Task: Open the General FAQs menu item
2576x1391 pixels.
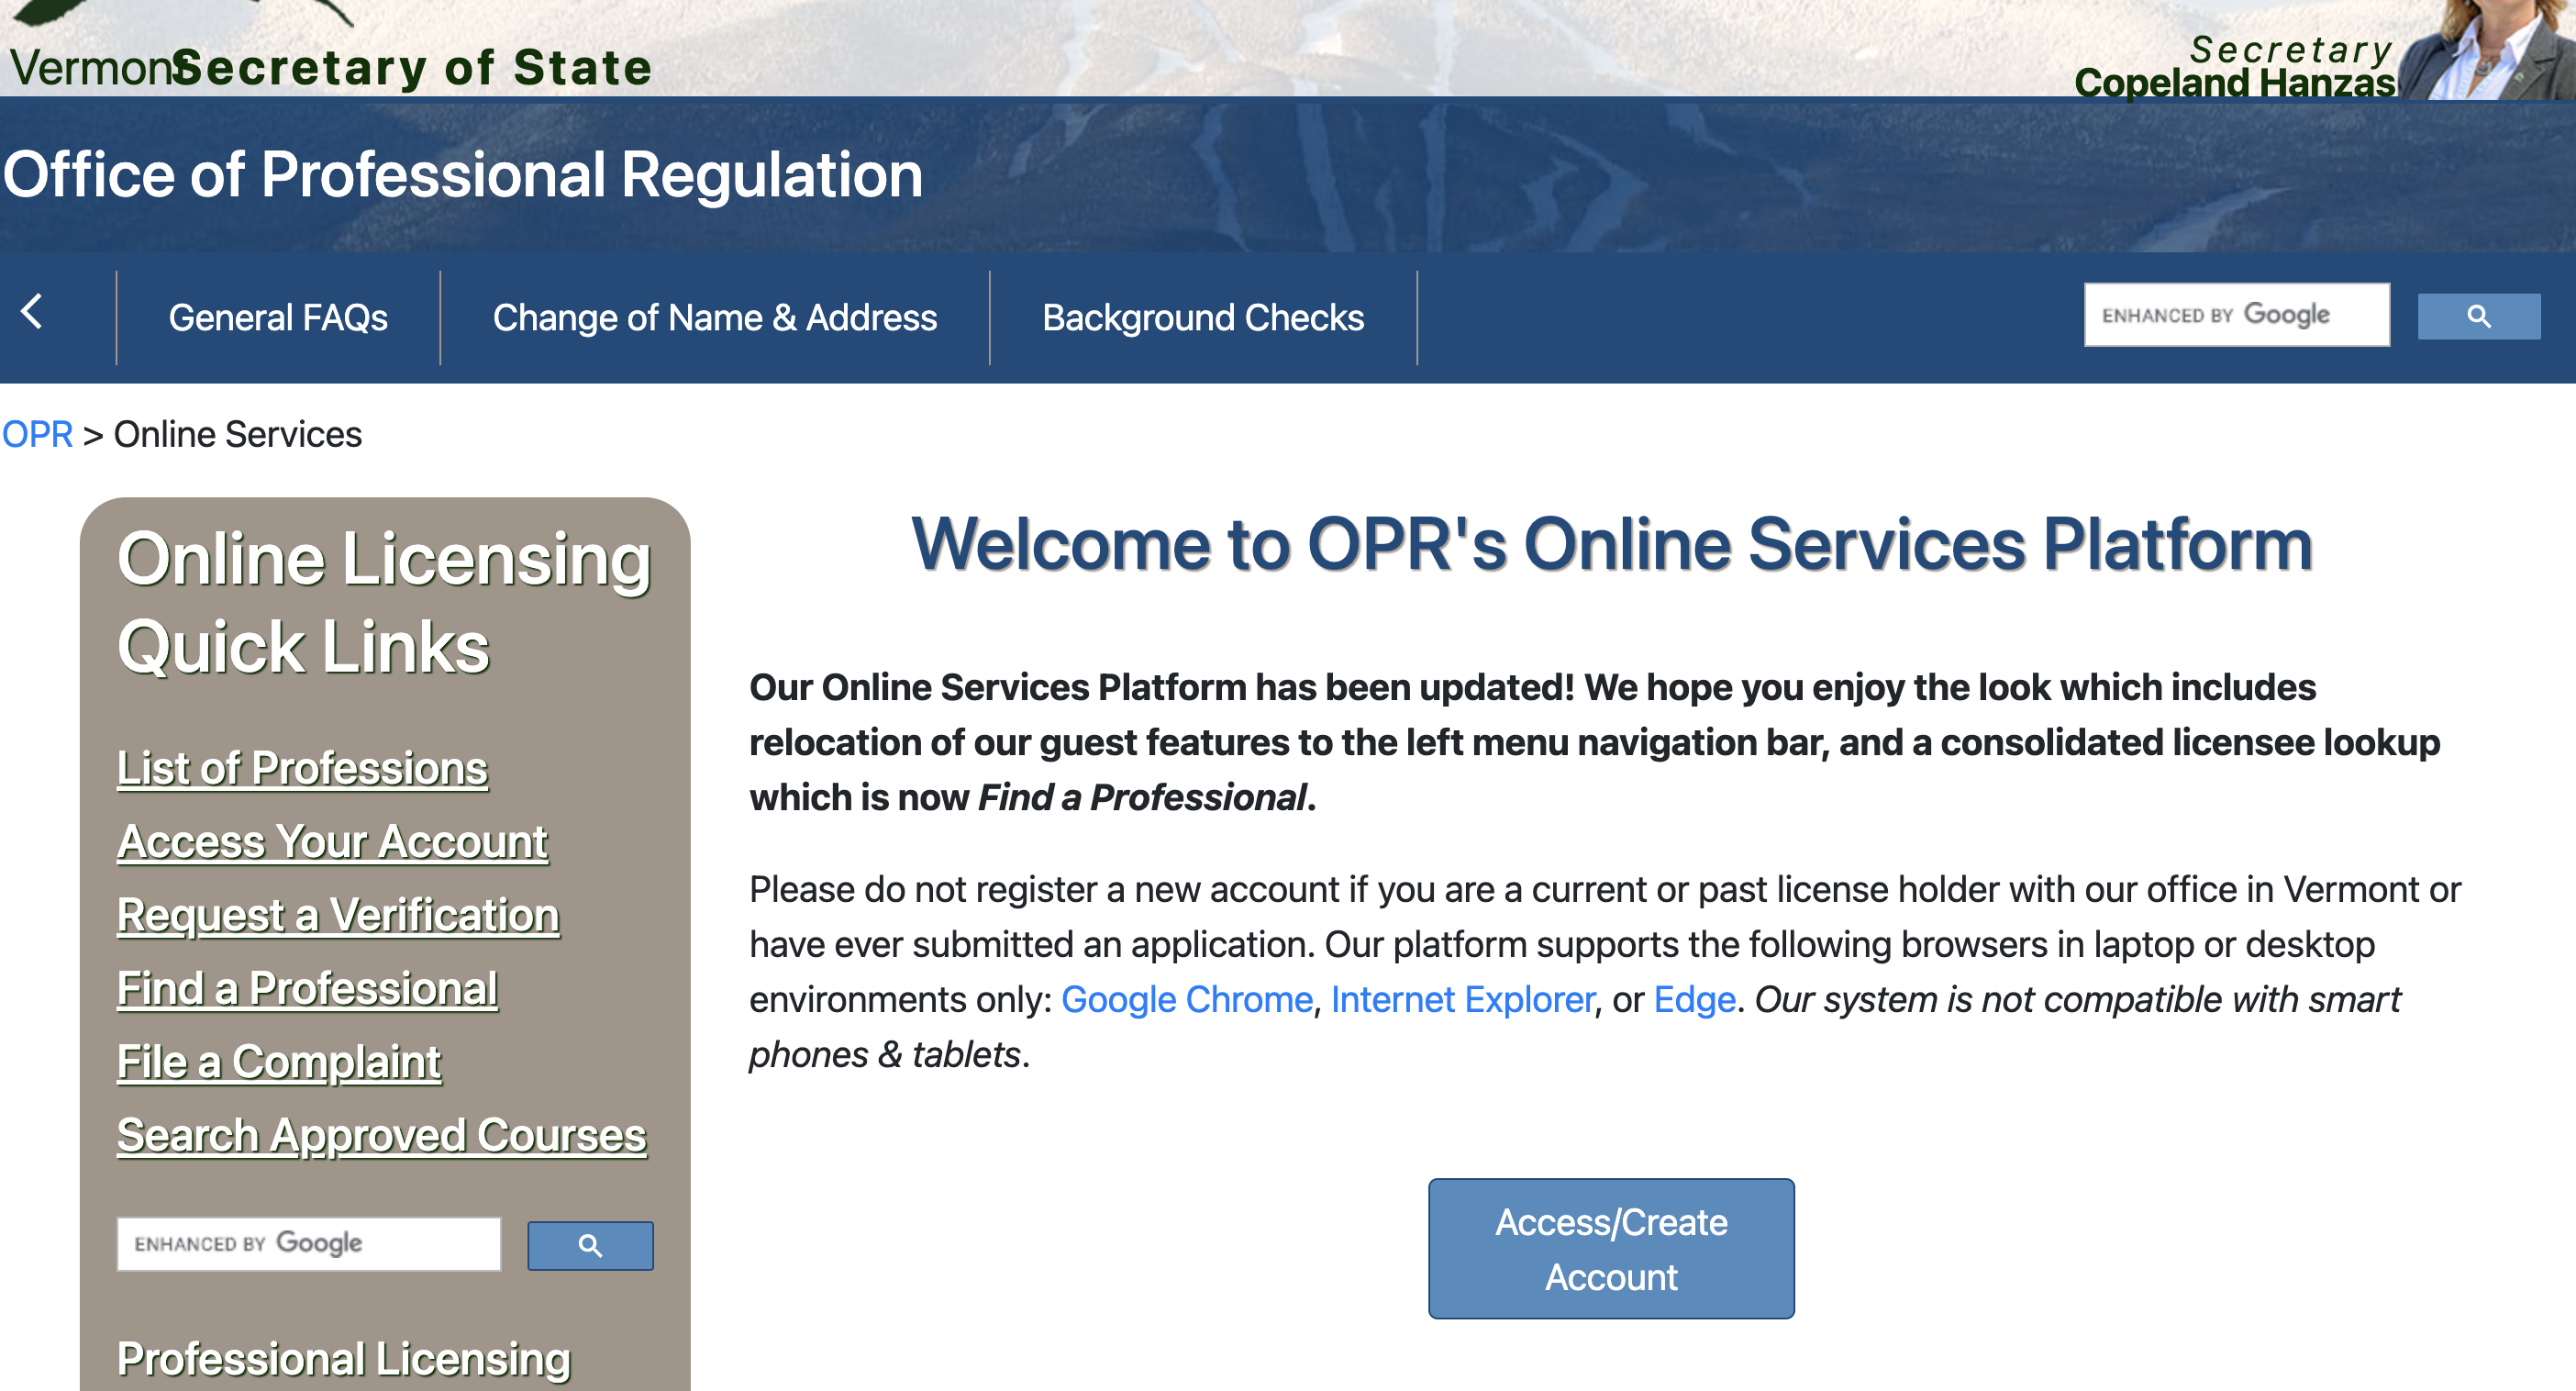Action: (278, 317)
